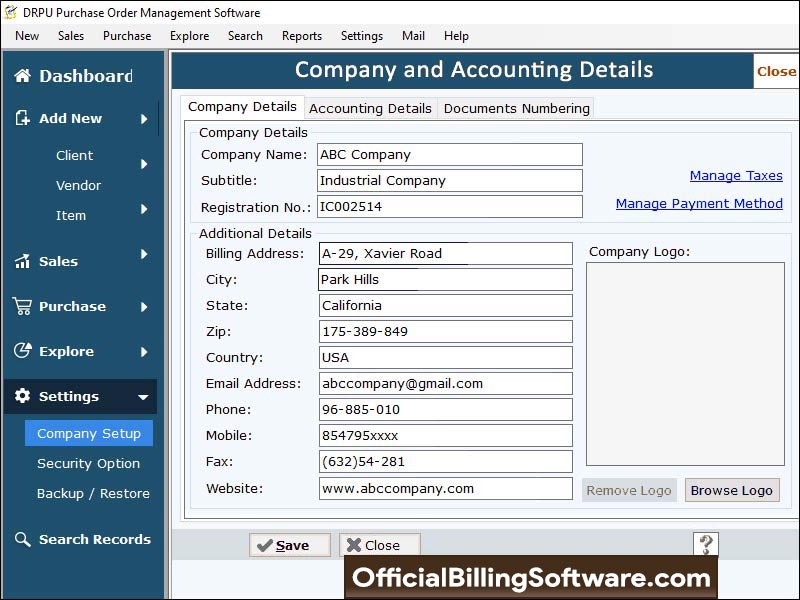Open the Documents Numbering tab

(x=516, y=108)
